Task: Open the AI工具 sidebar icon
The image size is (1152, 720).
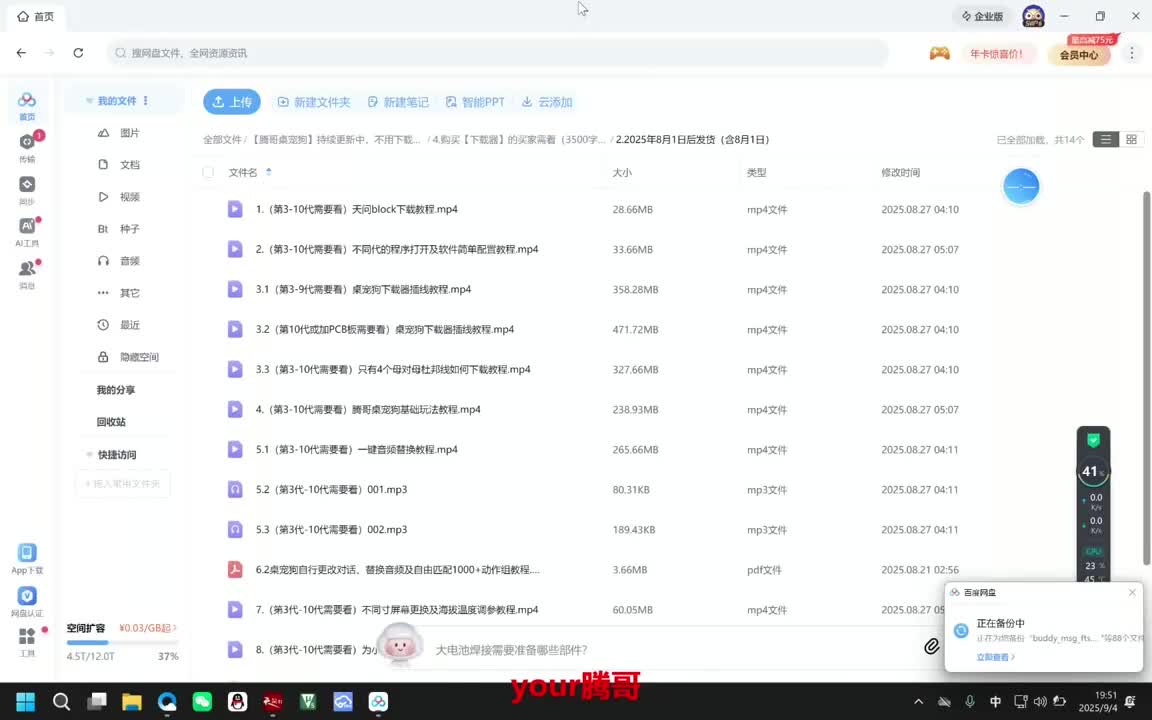Action: (27, 231)
